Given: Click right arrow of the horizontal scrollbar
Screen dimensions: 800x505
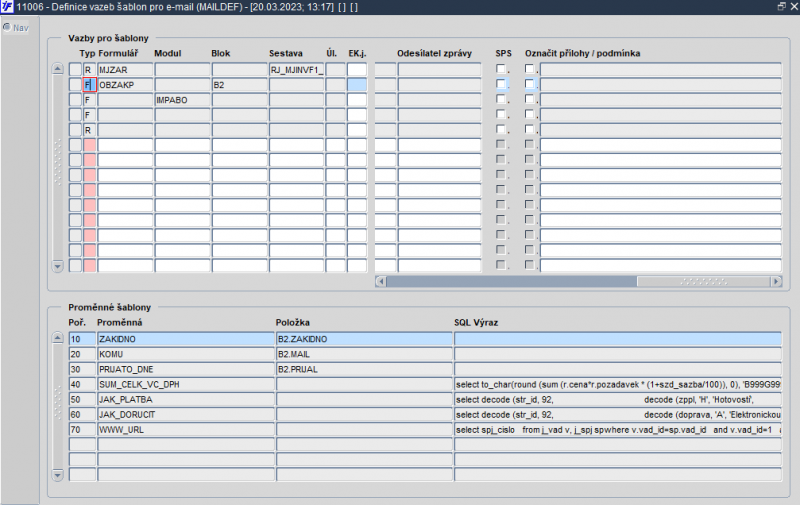Looking at the screenshot, I should [x=775, y=281].
